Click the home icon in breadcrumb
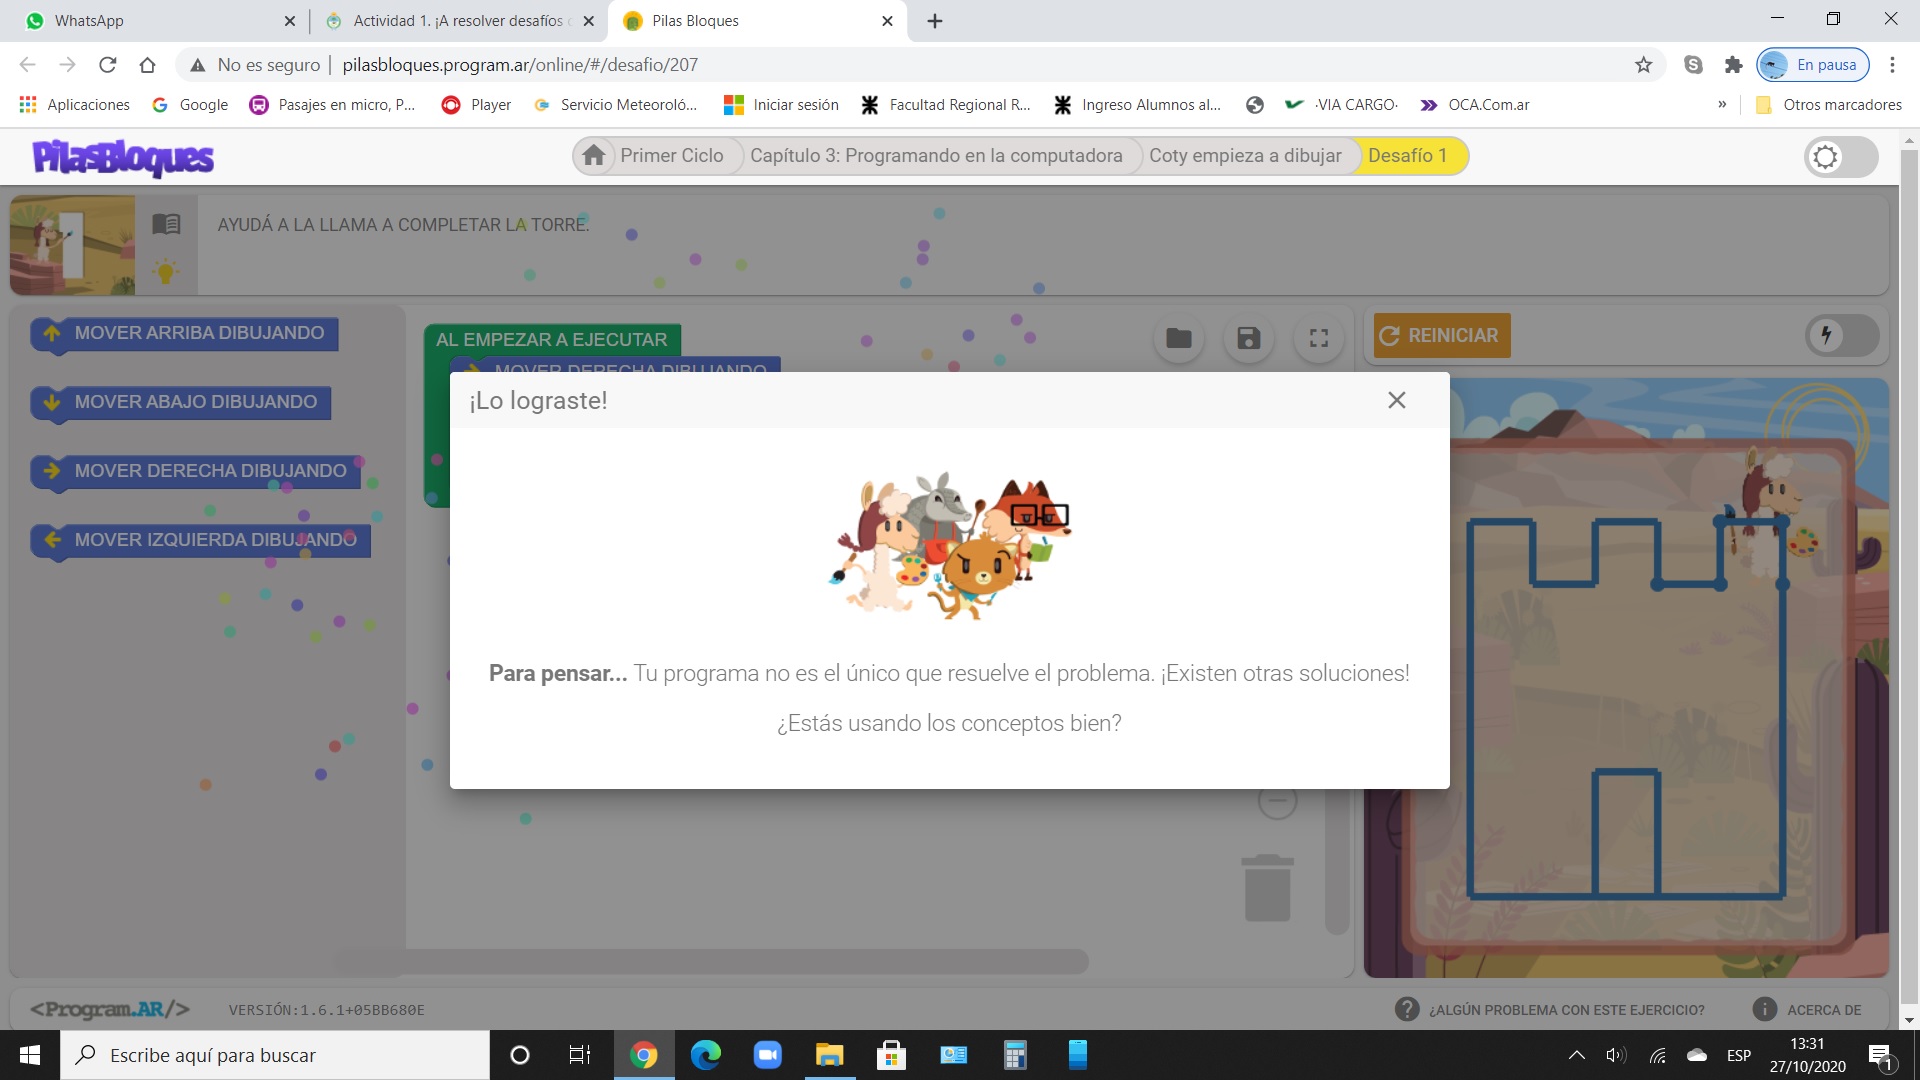 (x=594, y=156)
